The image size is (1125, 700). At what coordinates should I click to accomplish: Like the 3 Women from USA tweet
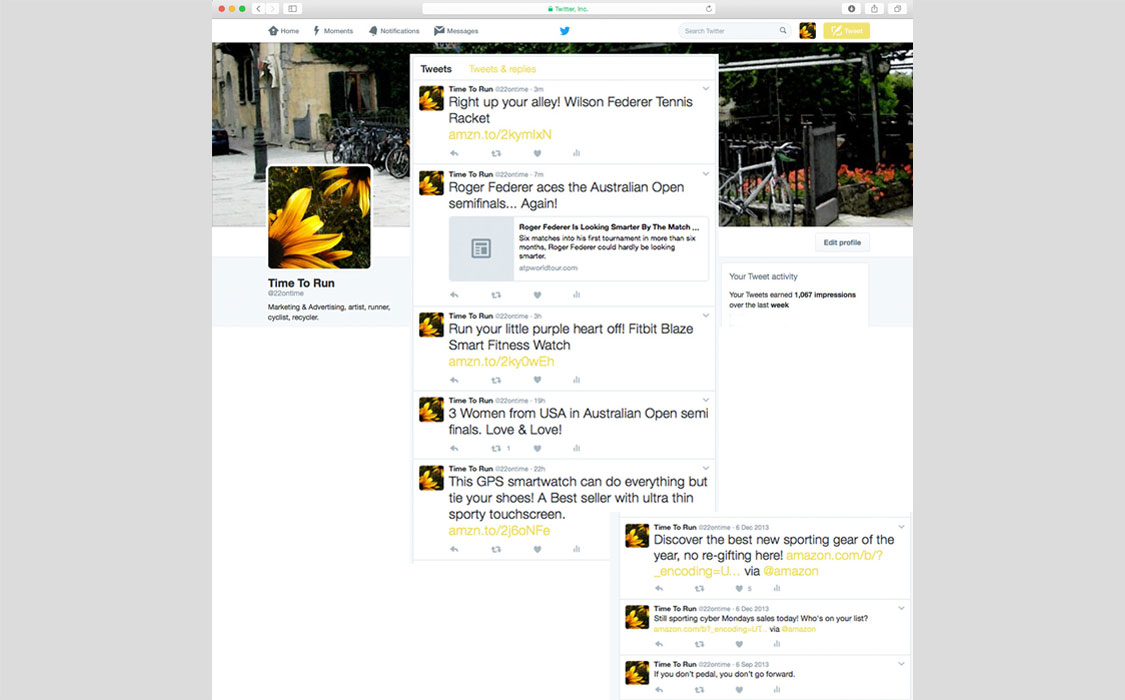[537, 448]
